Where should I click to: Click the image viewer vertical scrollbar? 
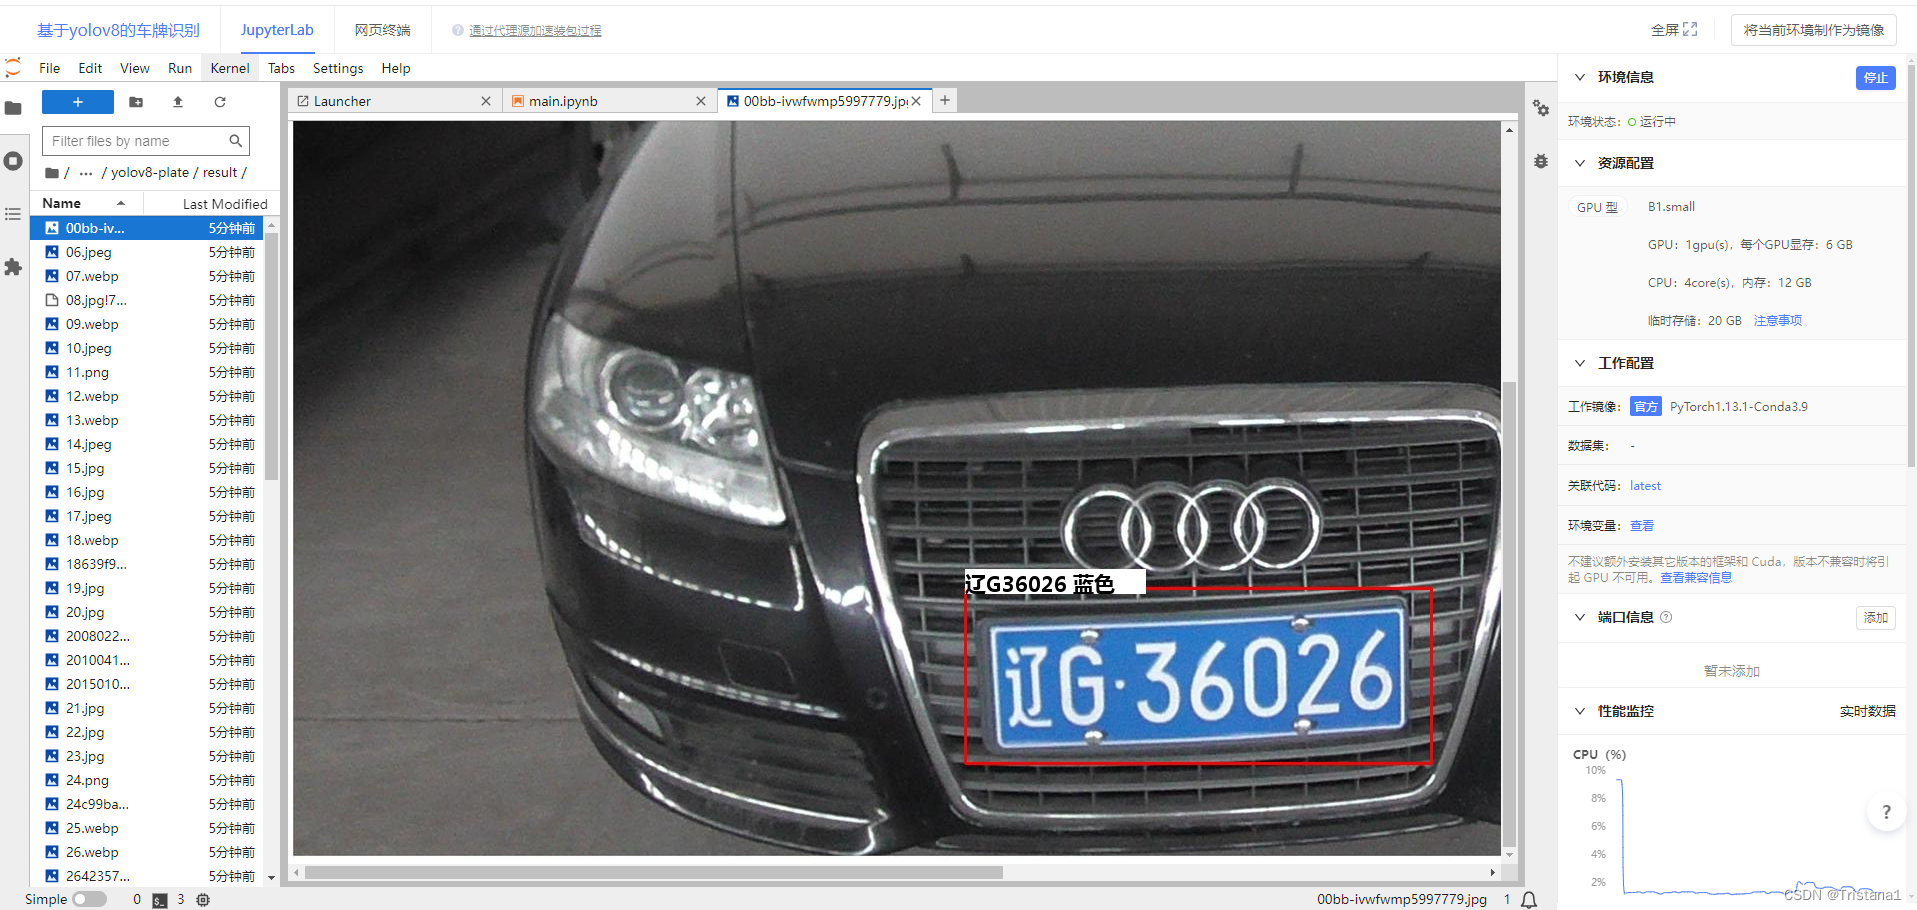point(1510,614)
